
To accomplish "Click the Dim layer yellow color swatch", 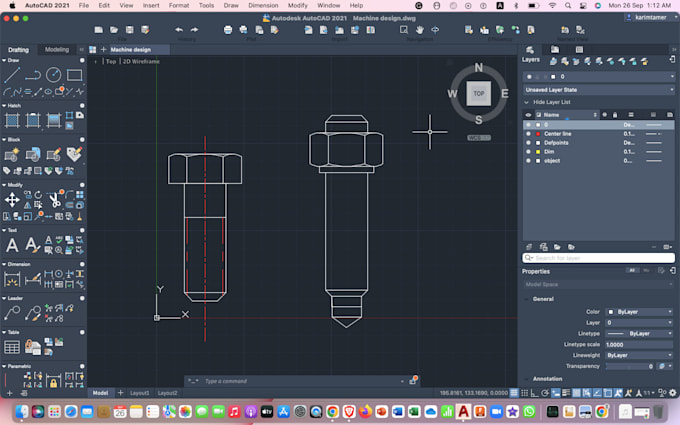I will pos(538,152).
